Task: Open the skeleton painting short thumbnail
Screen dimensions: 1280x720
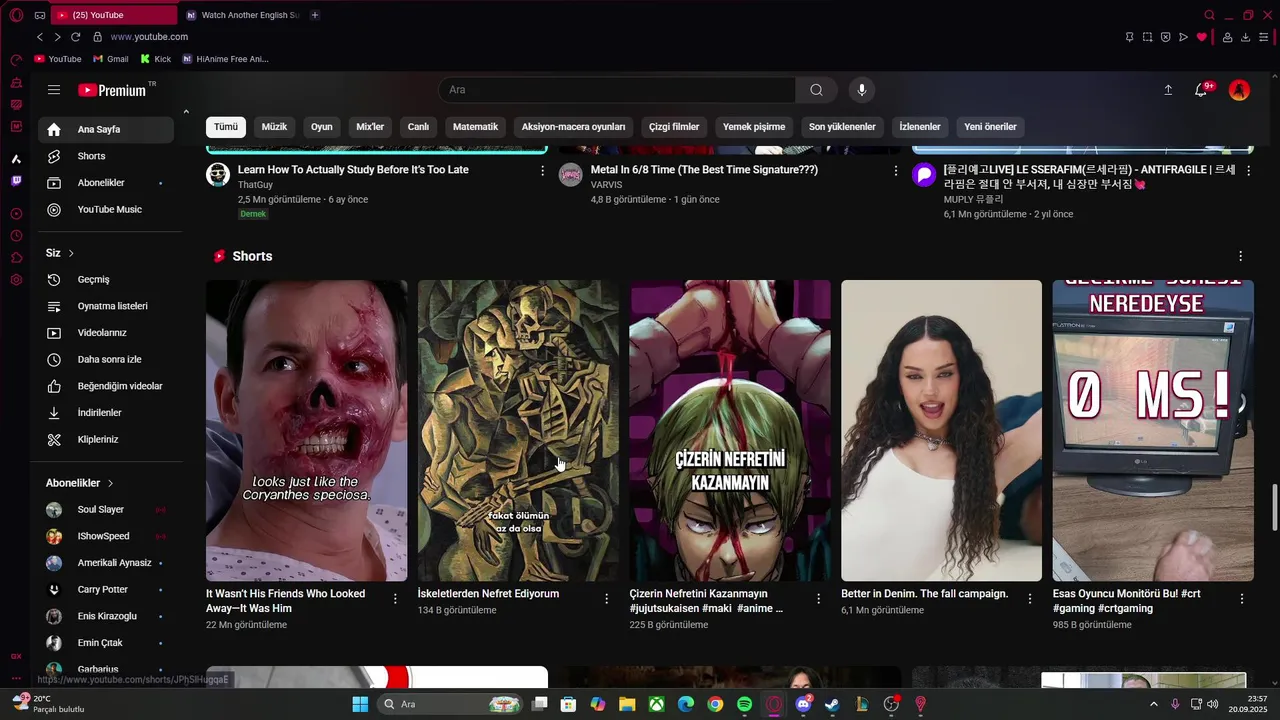Action: pos(518,430)
